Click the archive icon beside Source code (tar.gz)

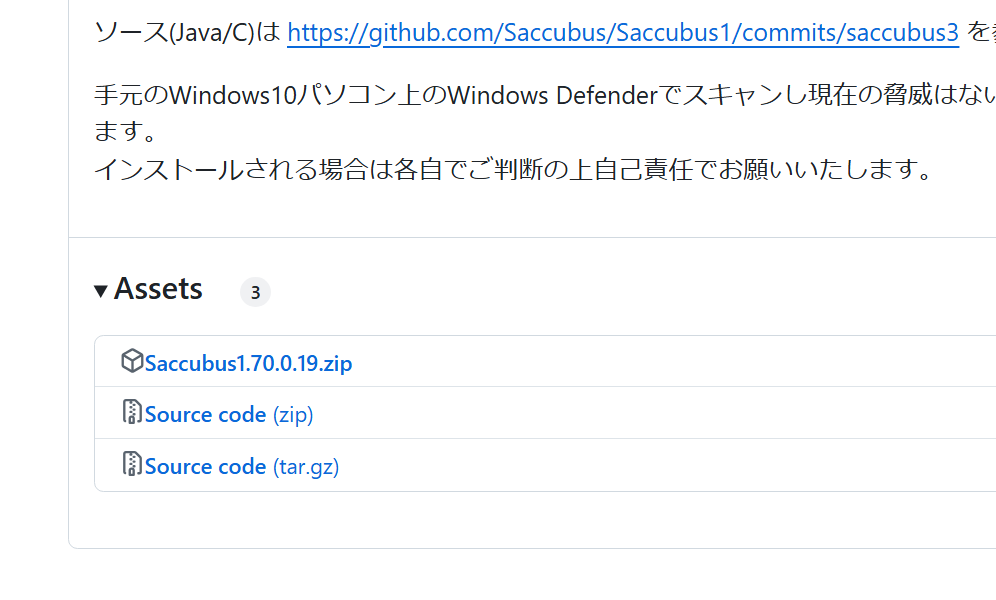132,465
